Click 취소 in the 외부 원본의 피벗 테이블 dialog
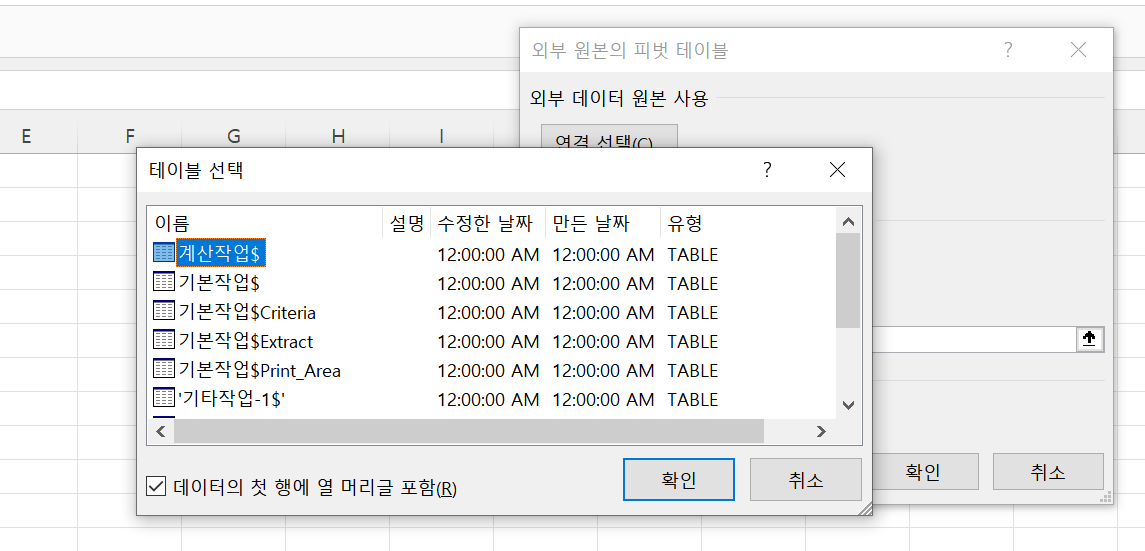1145x551 pixels. pyautogui.click(x=1047, y=472)
